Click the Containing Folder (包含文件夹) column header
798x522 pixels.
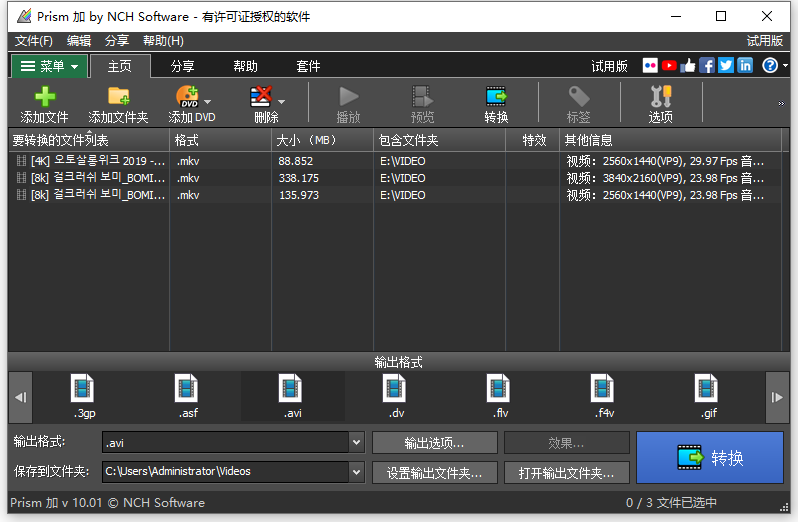pos(439,140)
